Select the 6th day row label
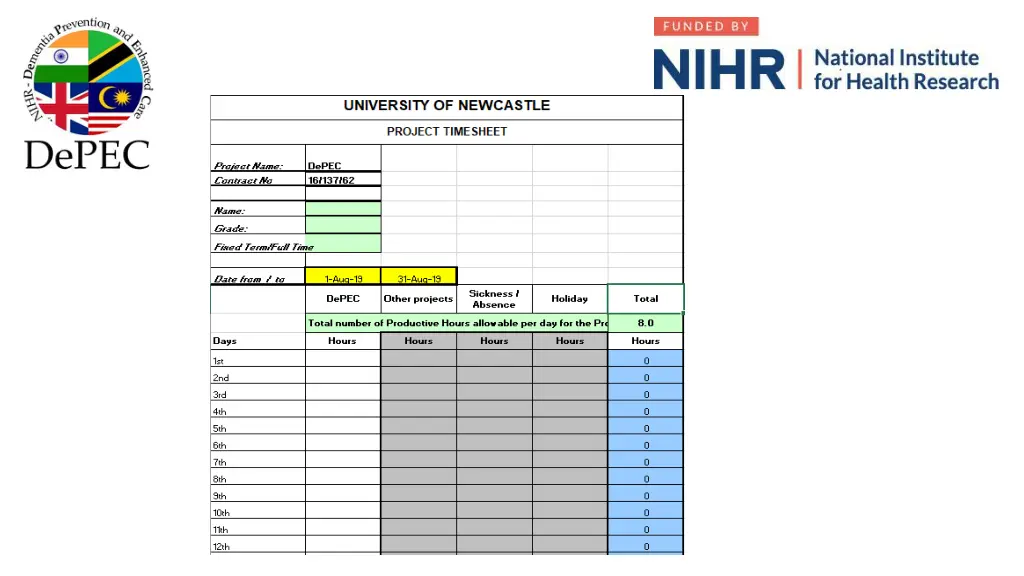Image resolution: width=1024 pixels, height=576 pixels. pos(219,445)
